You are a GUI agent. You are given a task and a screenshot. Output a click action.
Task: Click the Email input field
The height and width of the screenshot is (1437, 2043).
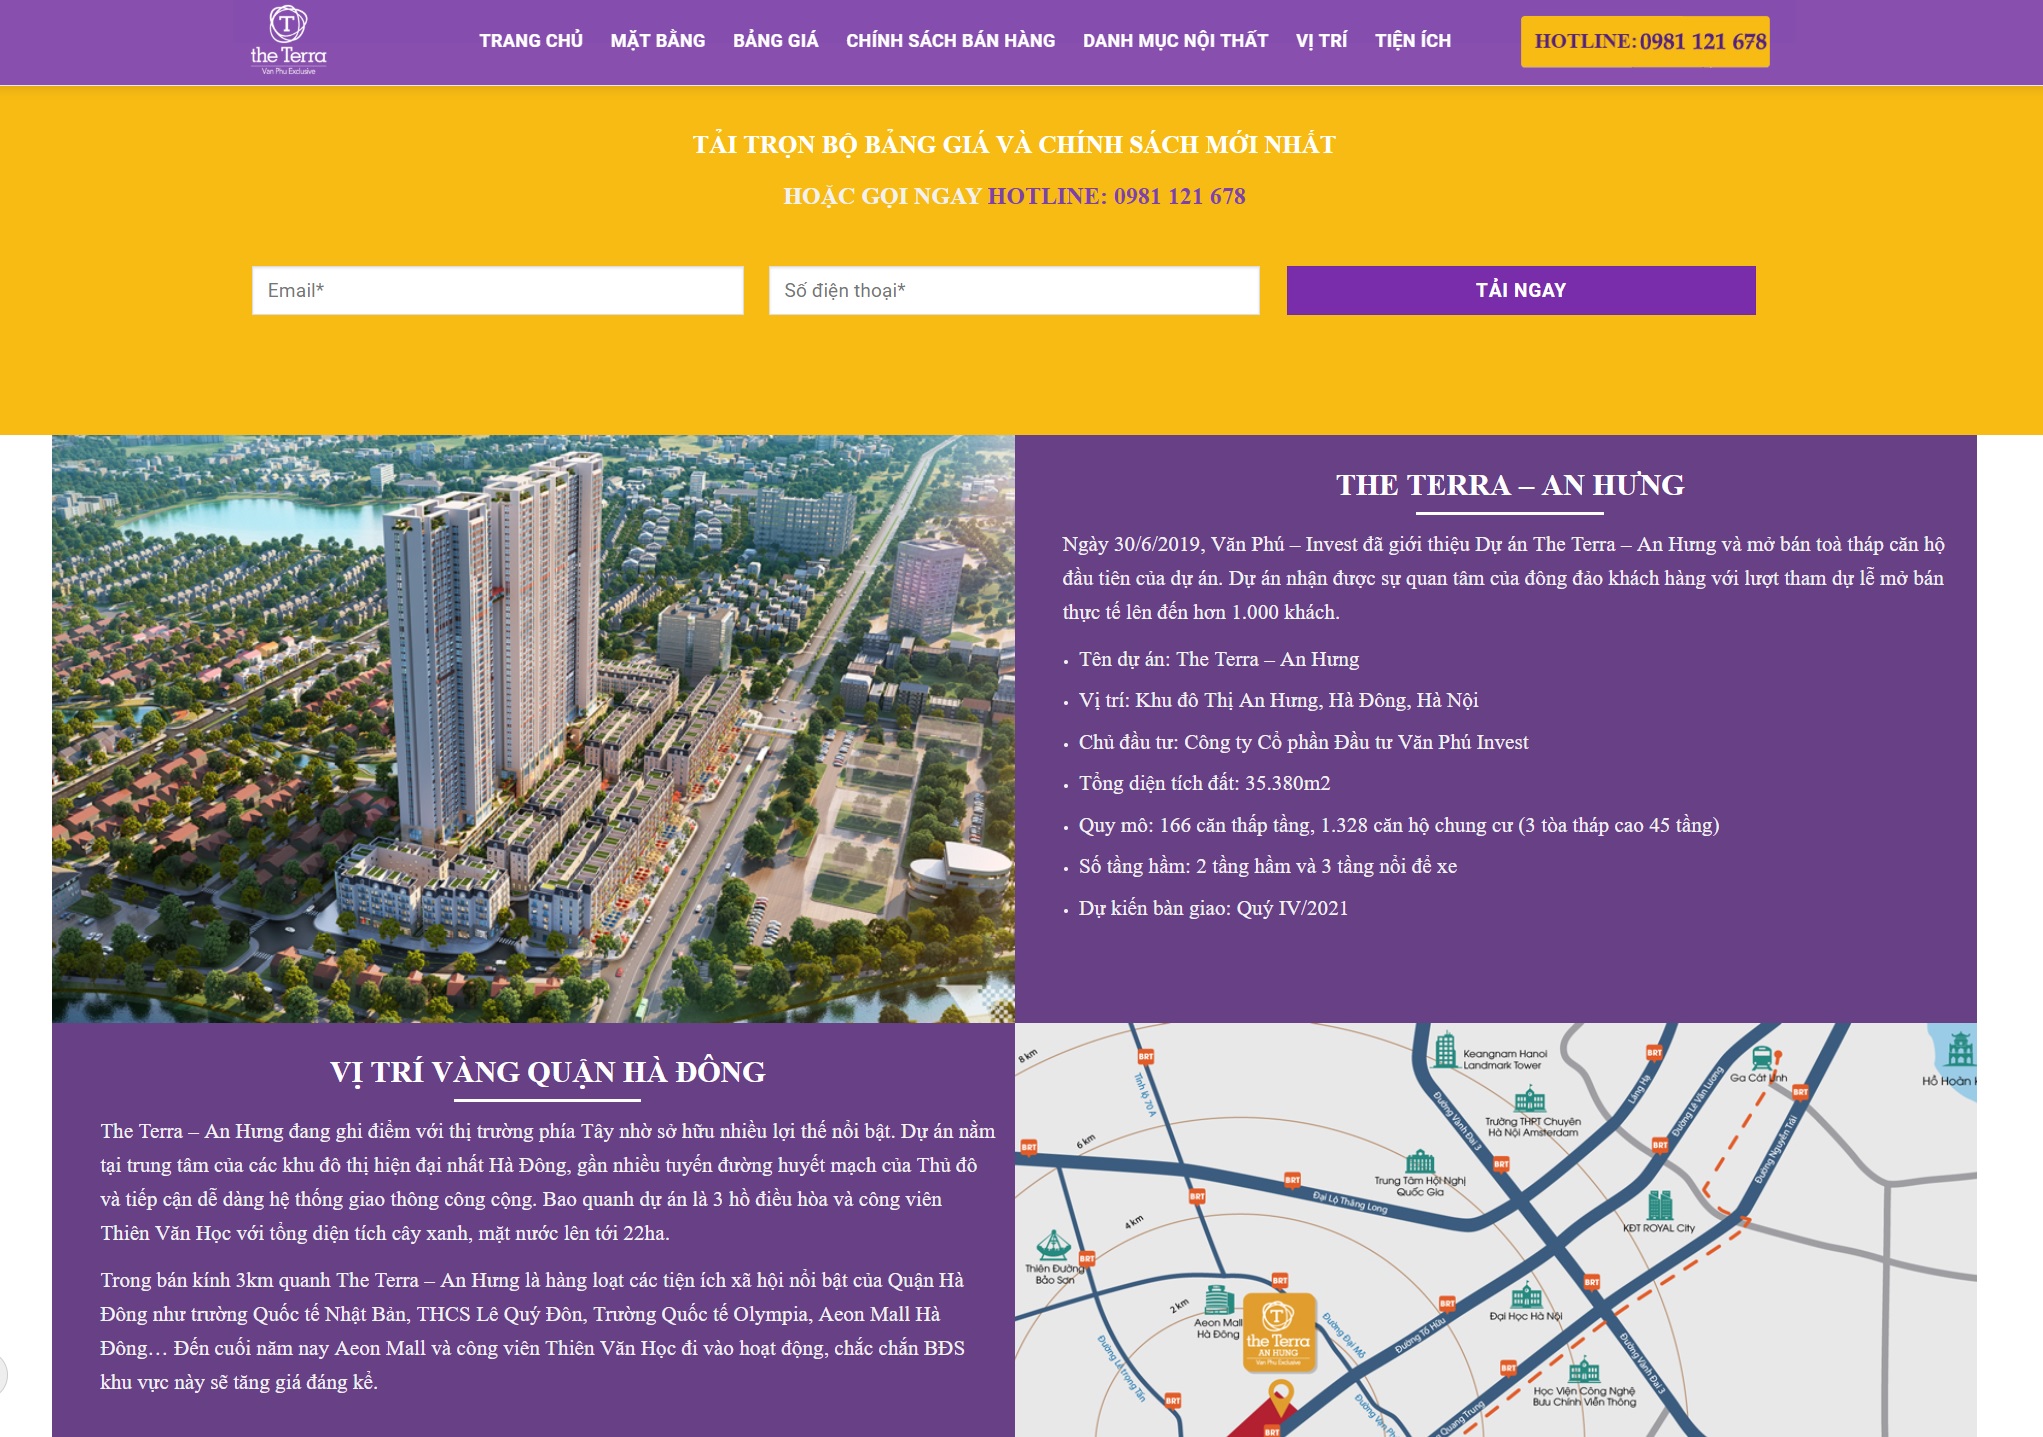pos(497,291)
